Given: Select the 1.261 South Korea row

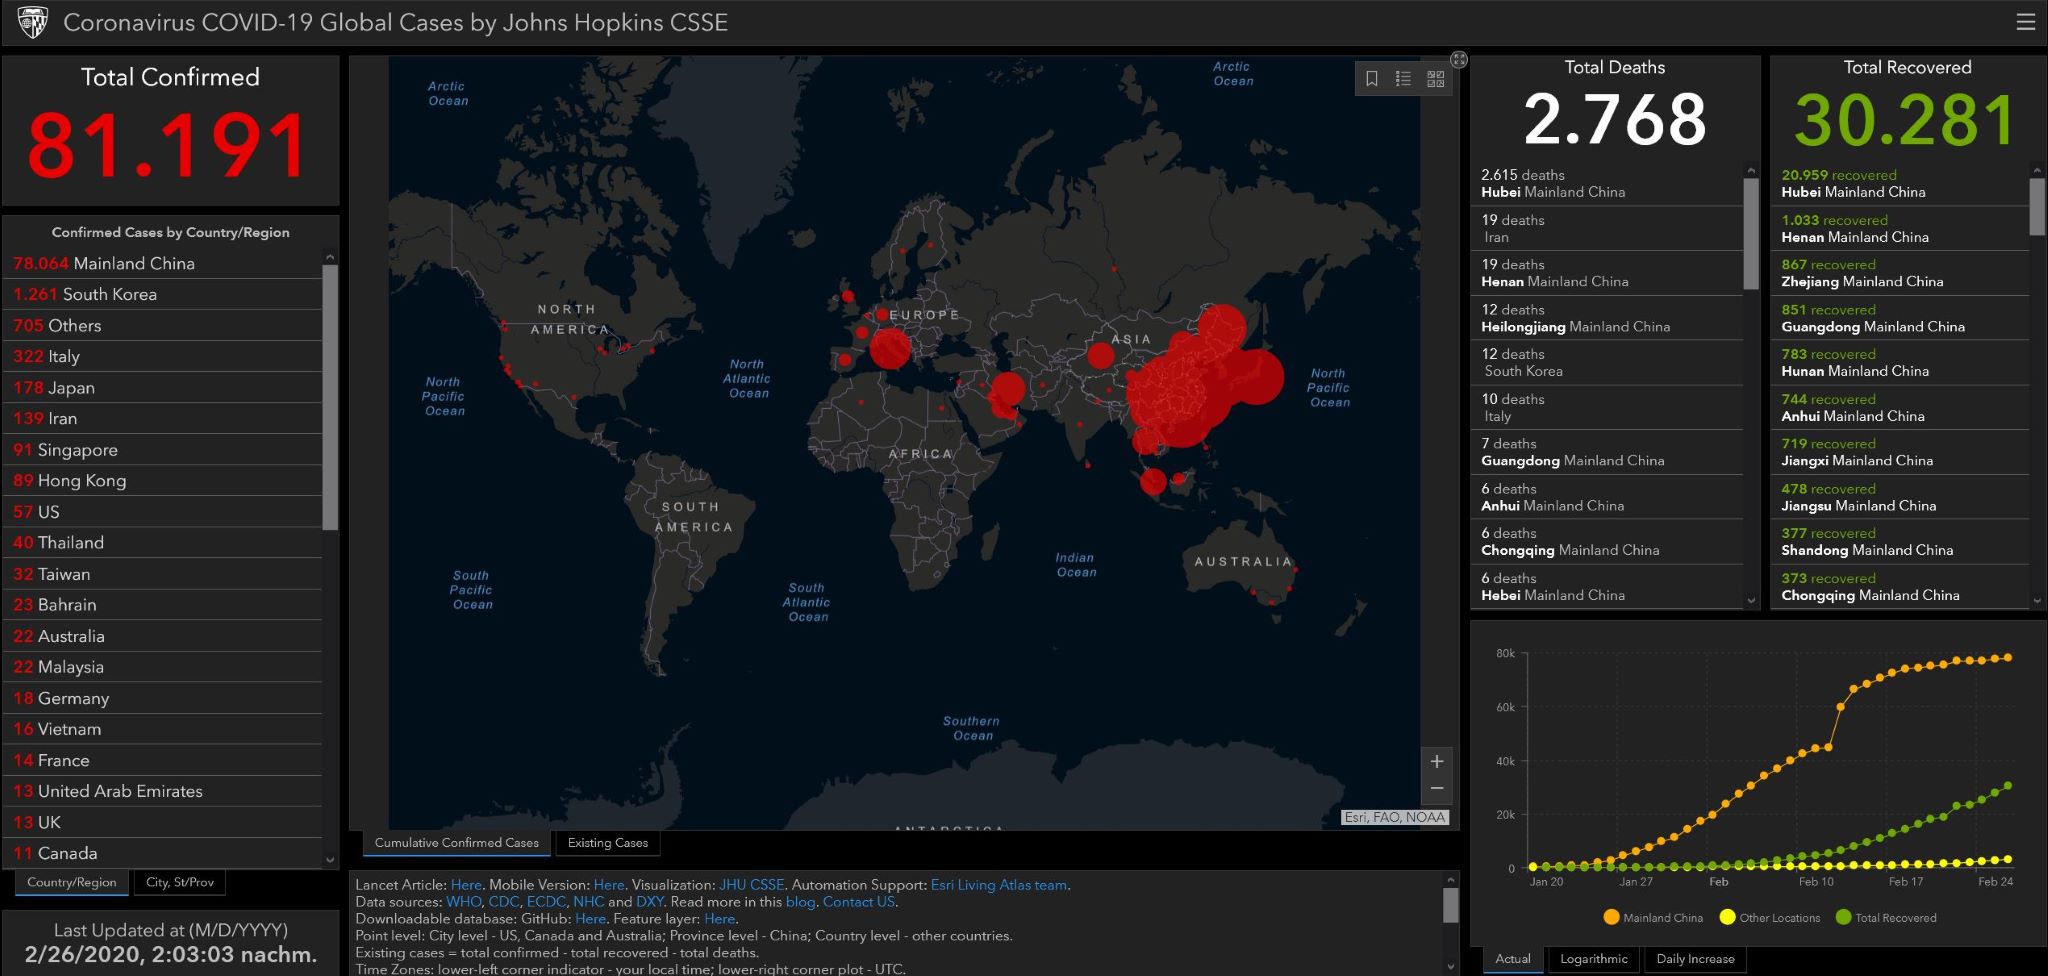Looking at the screenshot, I should point(163,294).
